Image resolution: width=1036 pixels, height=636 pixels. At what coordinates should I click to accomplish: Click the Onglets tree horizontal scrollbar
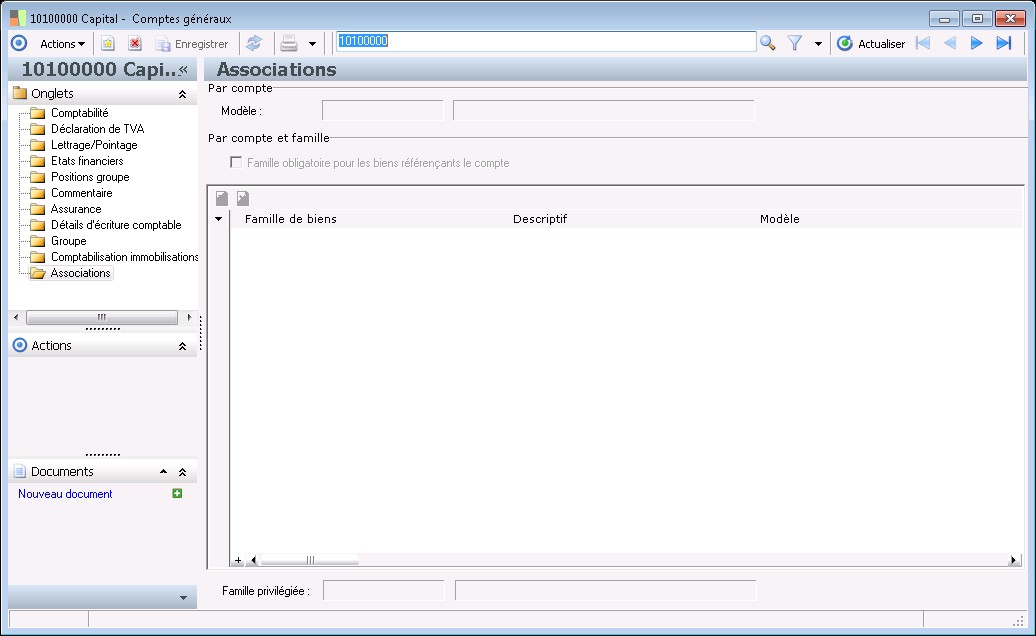(102, 317)
